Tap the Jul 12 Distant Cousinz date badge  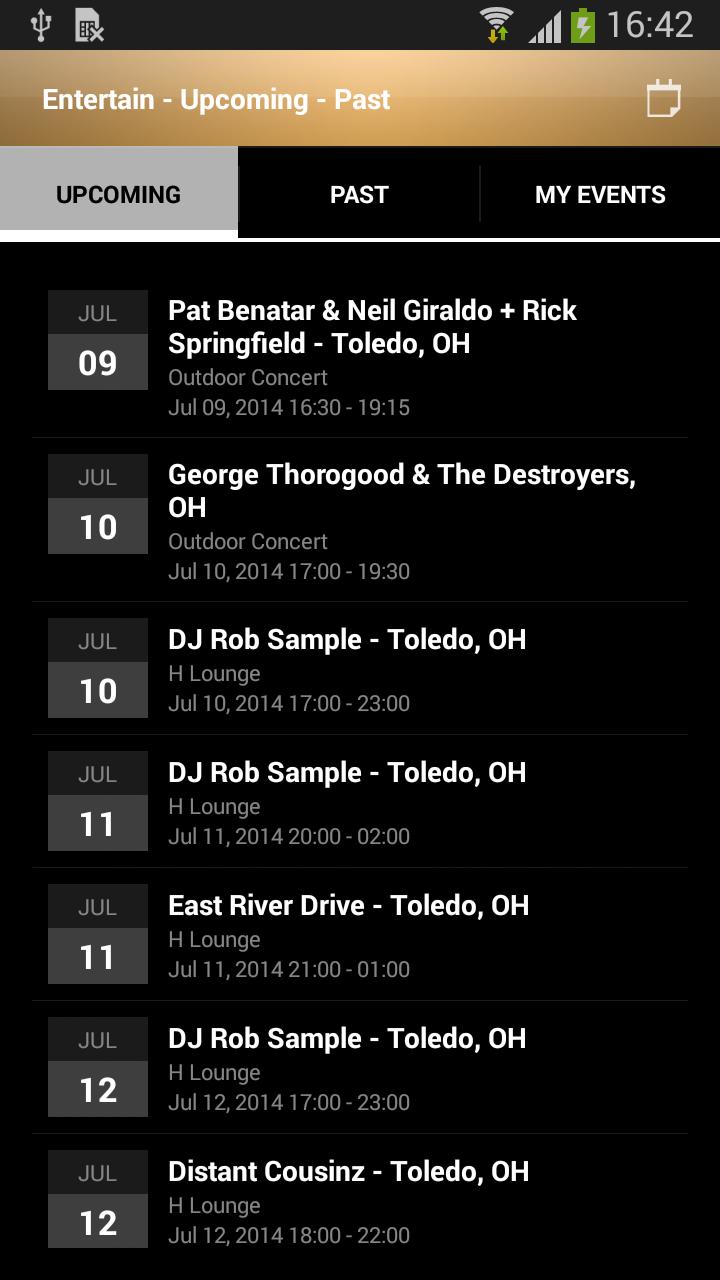98,1200
